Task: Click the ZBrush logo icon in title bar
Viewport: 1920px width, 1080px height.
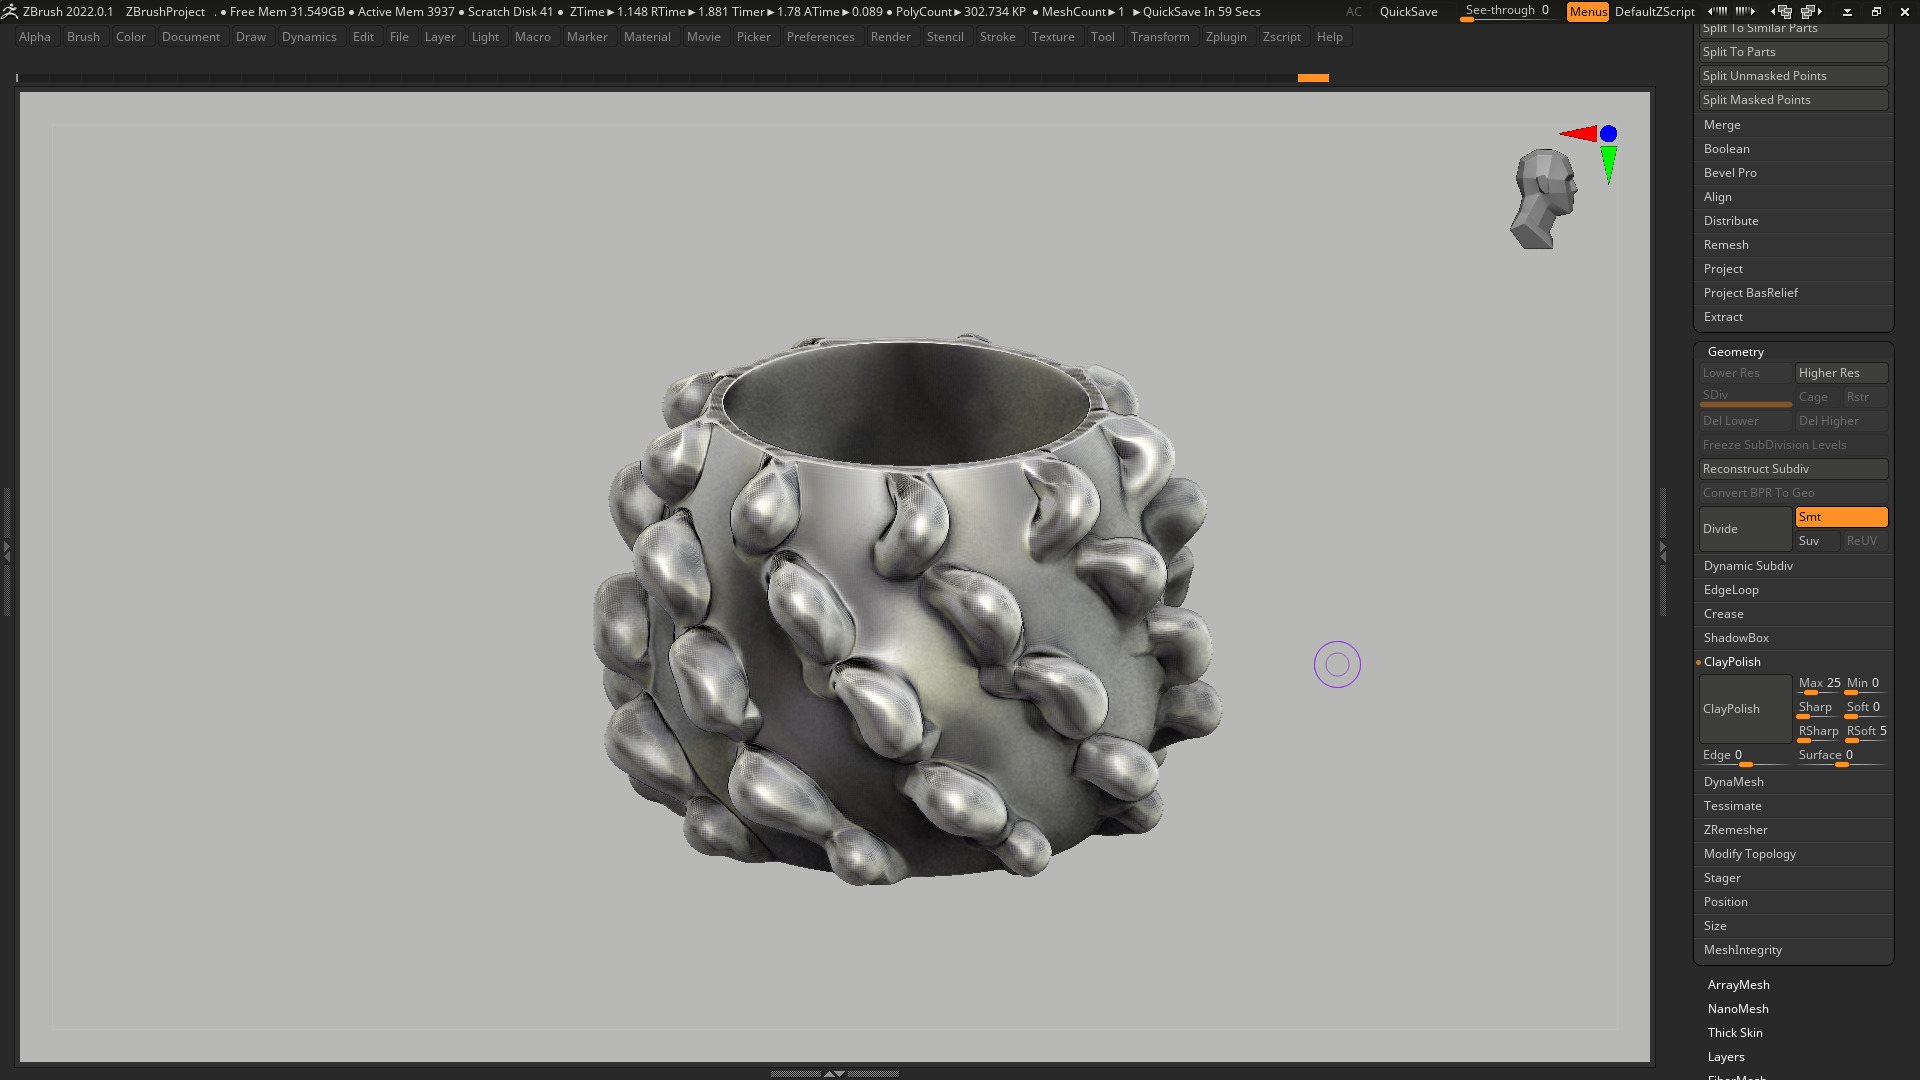Action: [x=10, y=12]
